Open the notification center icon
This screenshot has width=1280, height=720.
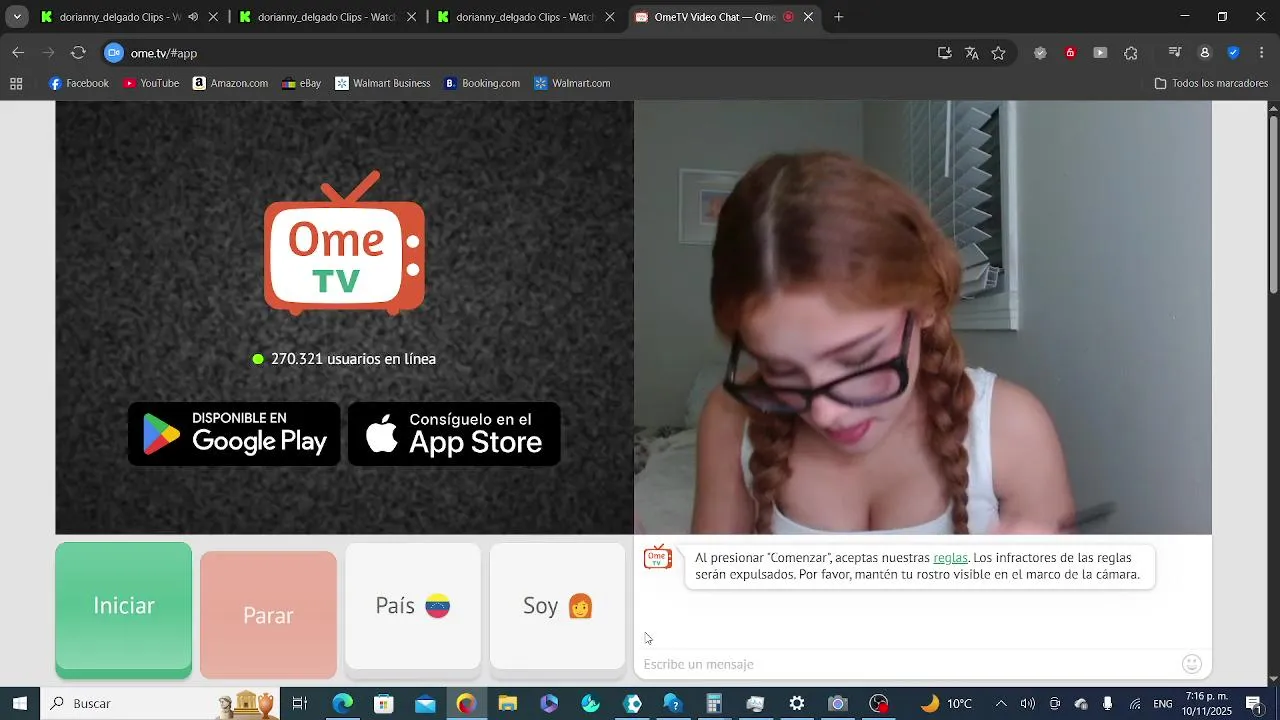coord(1254,703)
